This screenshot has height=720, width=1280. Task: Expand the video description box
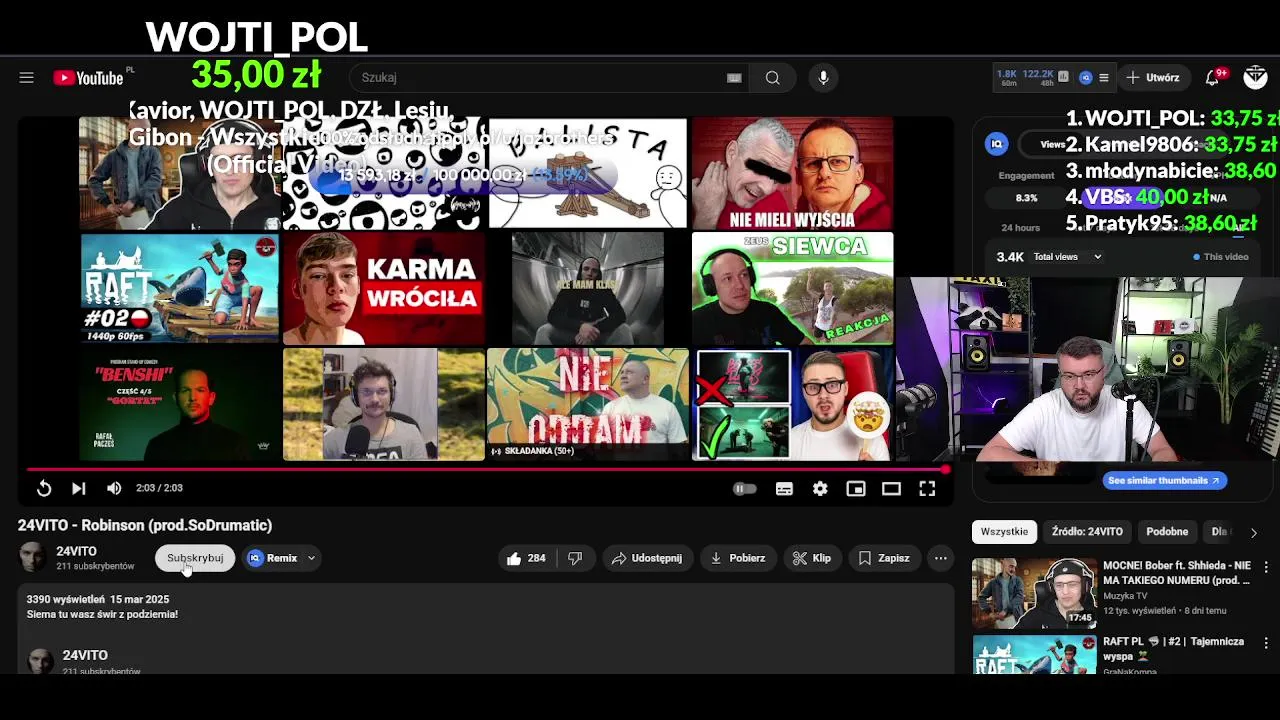tap(486, 628)
